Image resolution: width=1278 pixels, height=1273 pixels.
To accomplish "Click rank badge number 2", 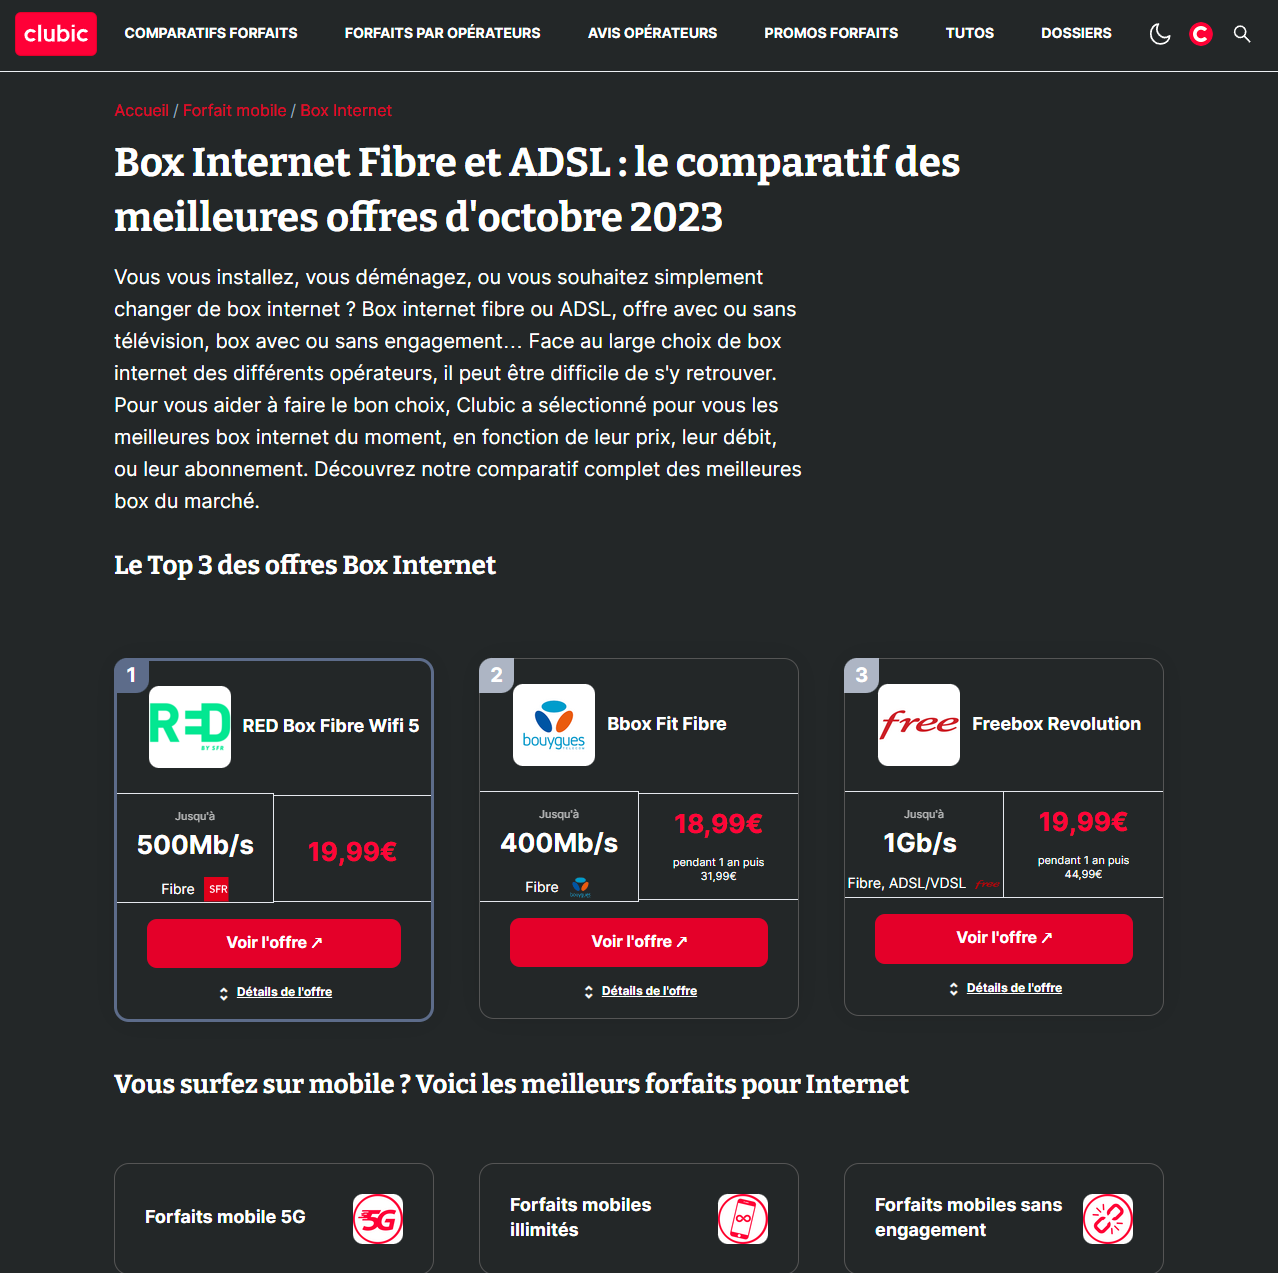I will coord(496,675).
